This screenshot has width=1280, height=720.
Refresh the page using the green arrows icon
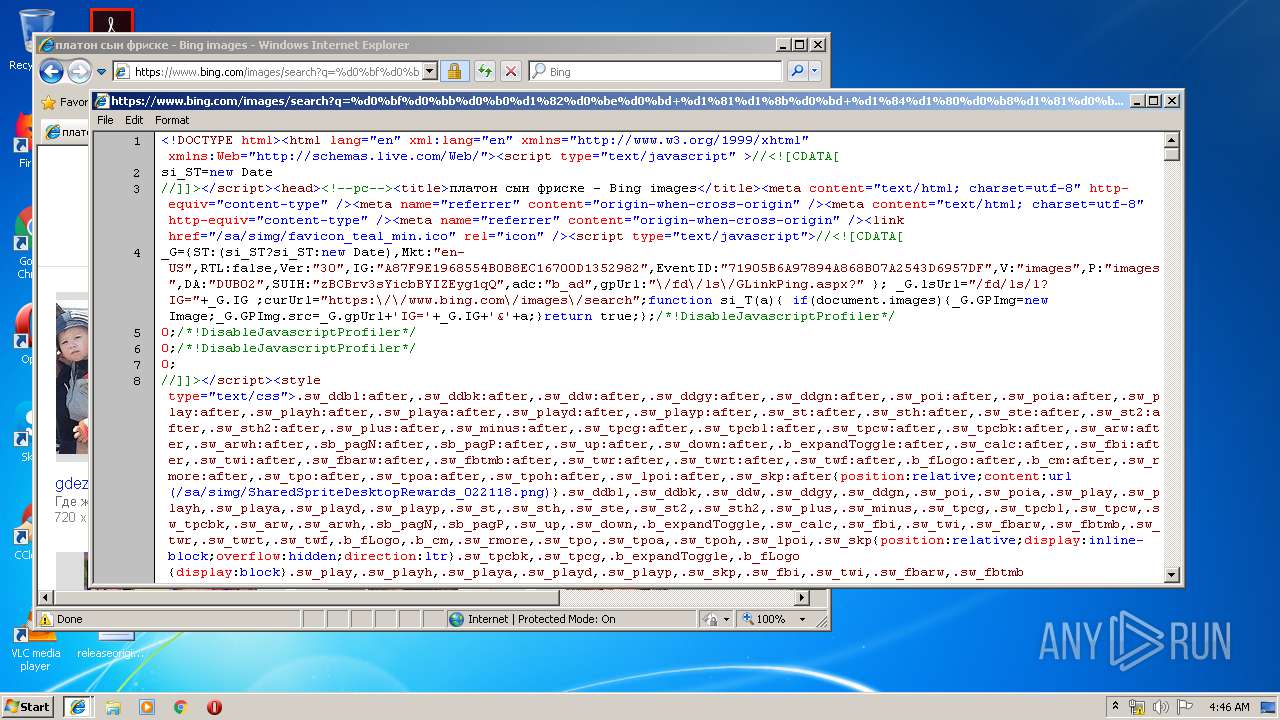[x=484, y=71]
